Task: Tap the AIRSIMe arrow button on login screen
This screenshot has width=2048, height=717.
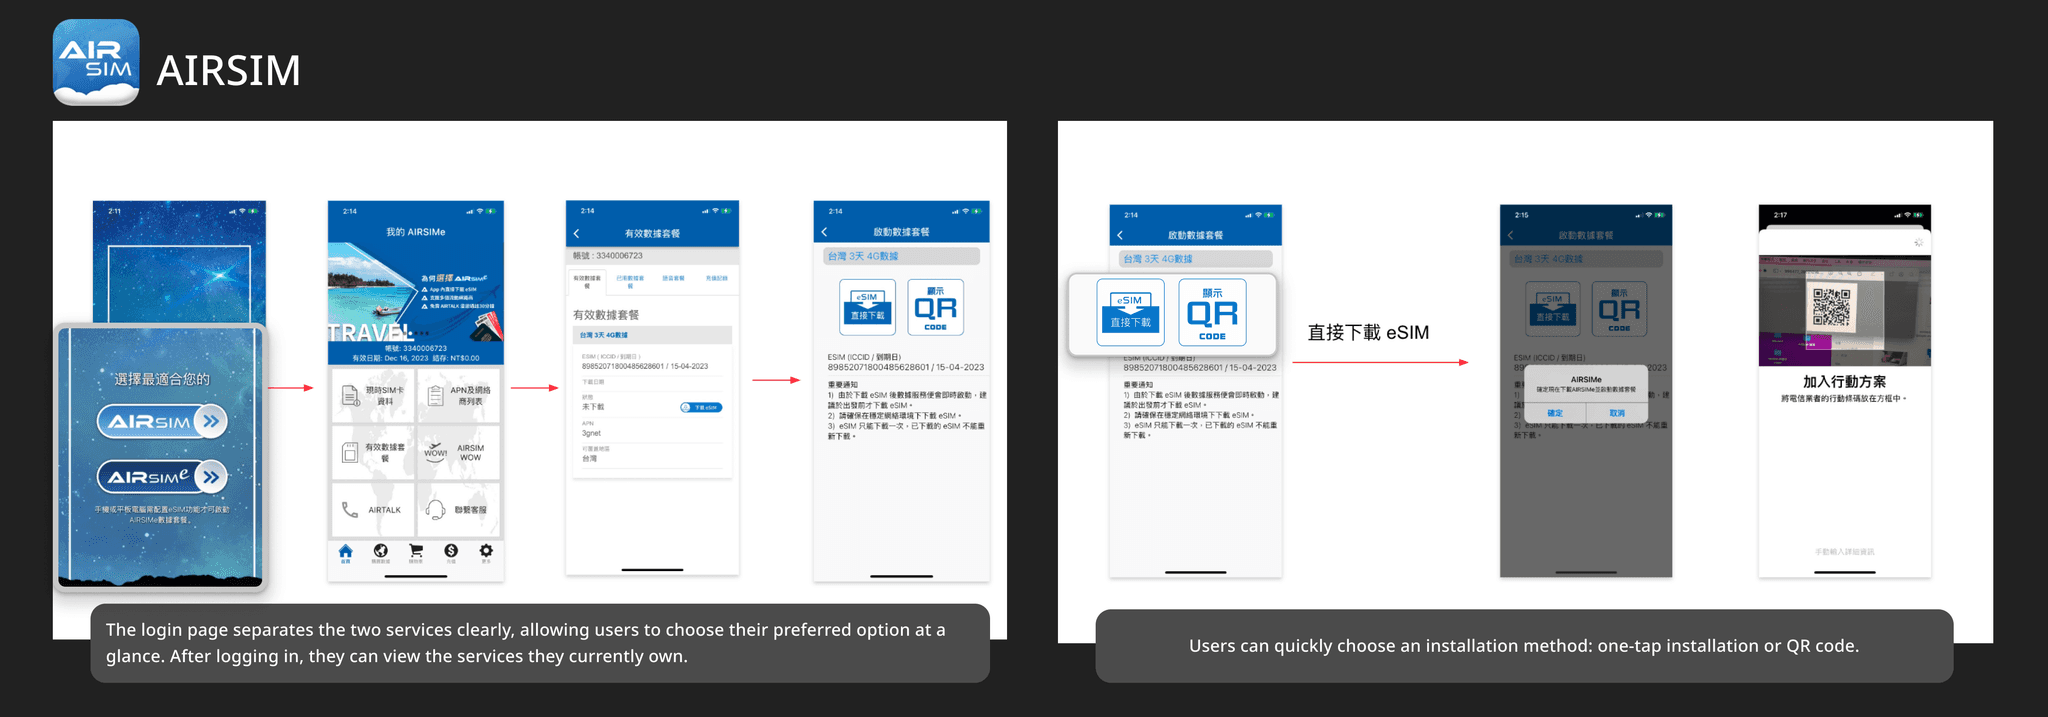Action: (x=162, y=476)
